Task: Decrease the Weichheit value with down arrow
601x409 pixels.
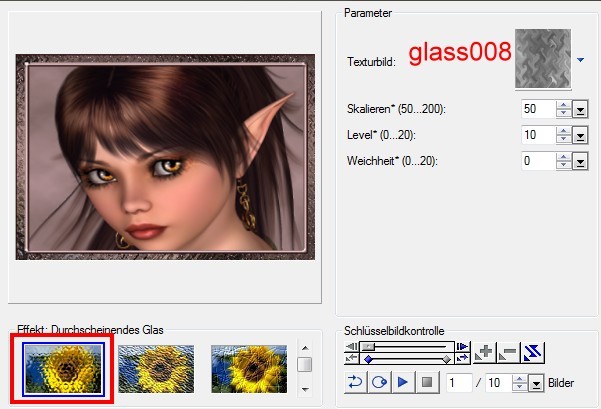Action: [x=563, y=166]
